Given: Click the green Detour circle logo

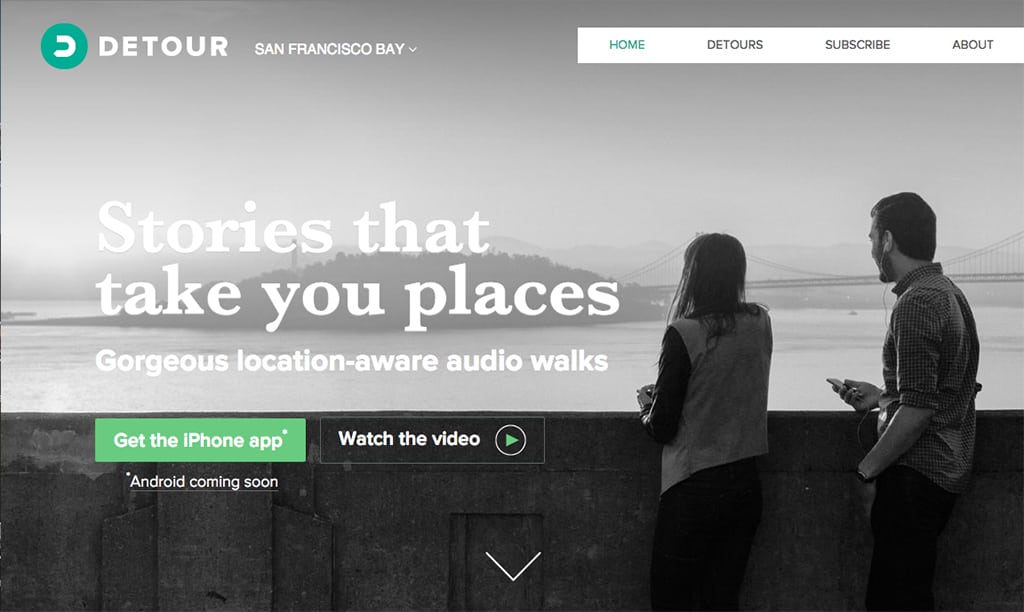Looking at the screenshot, I should pyautogui.click(x=64, y=46).
